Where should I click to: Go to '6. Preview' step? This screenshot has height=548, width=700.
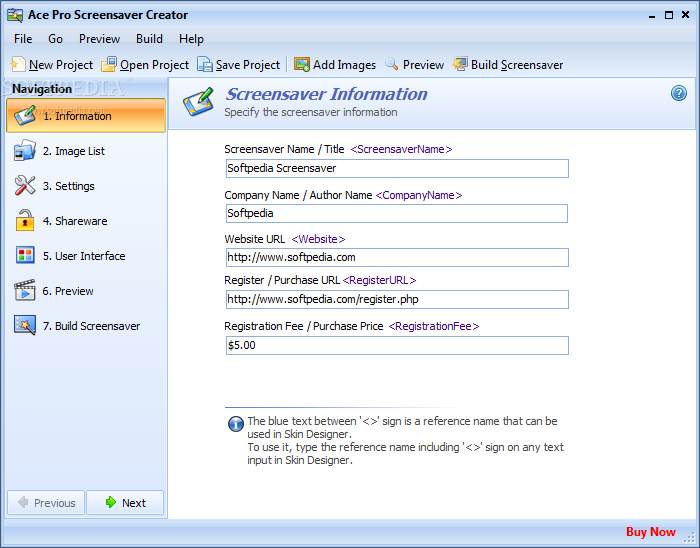click(86, 291)
